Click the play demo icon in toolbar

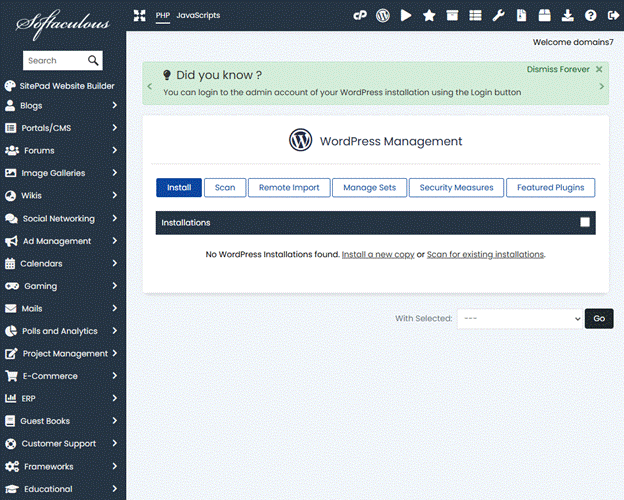coord(406,16)
